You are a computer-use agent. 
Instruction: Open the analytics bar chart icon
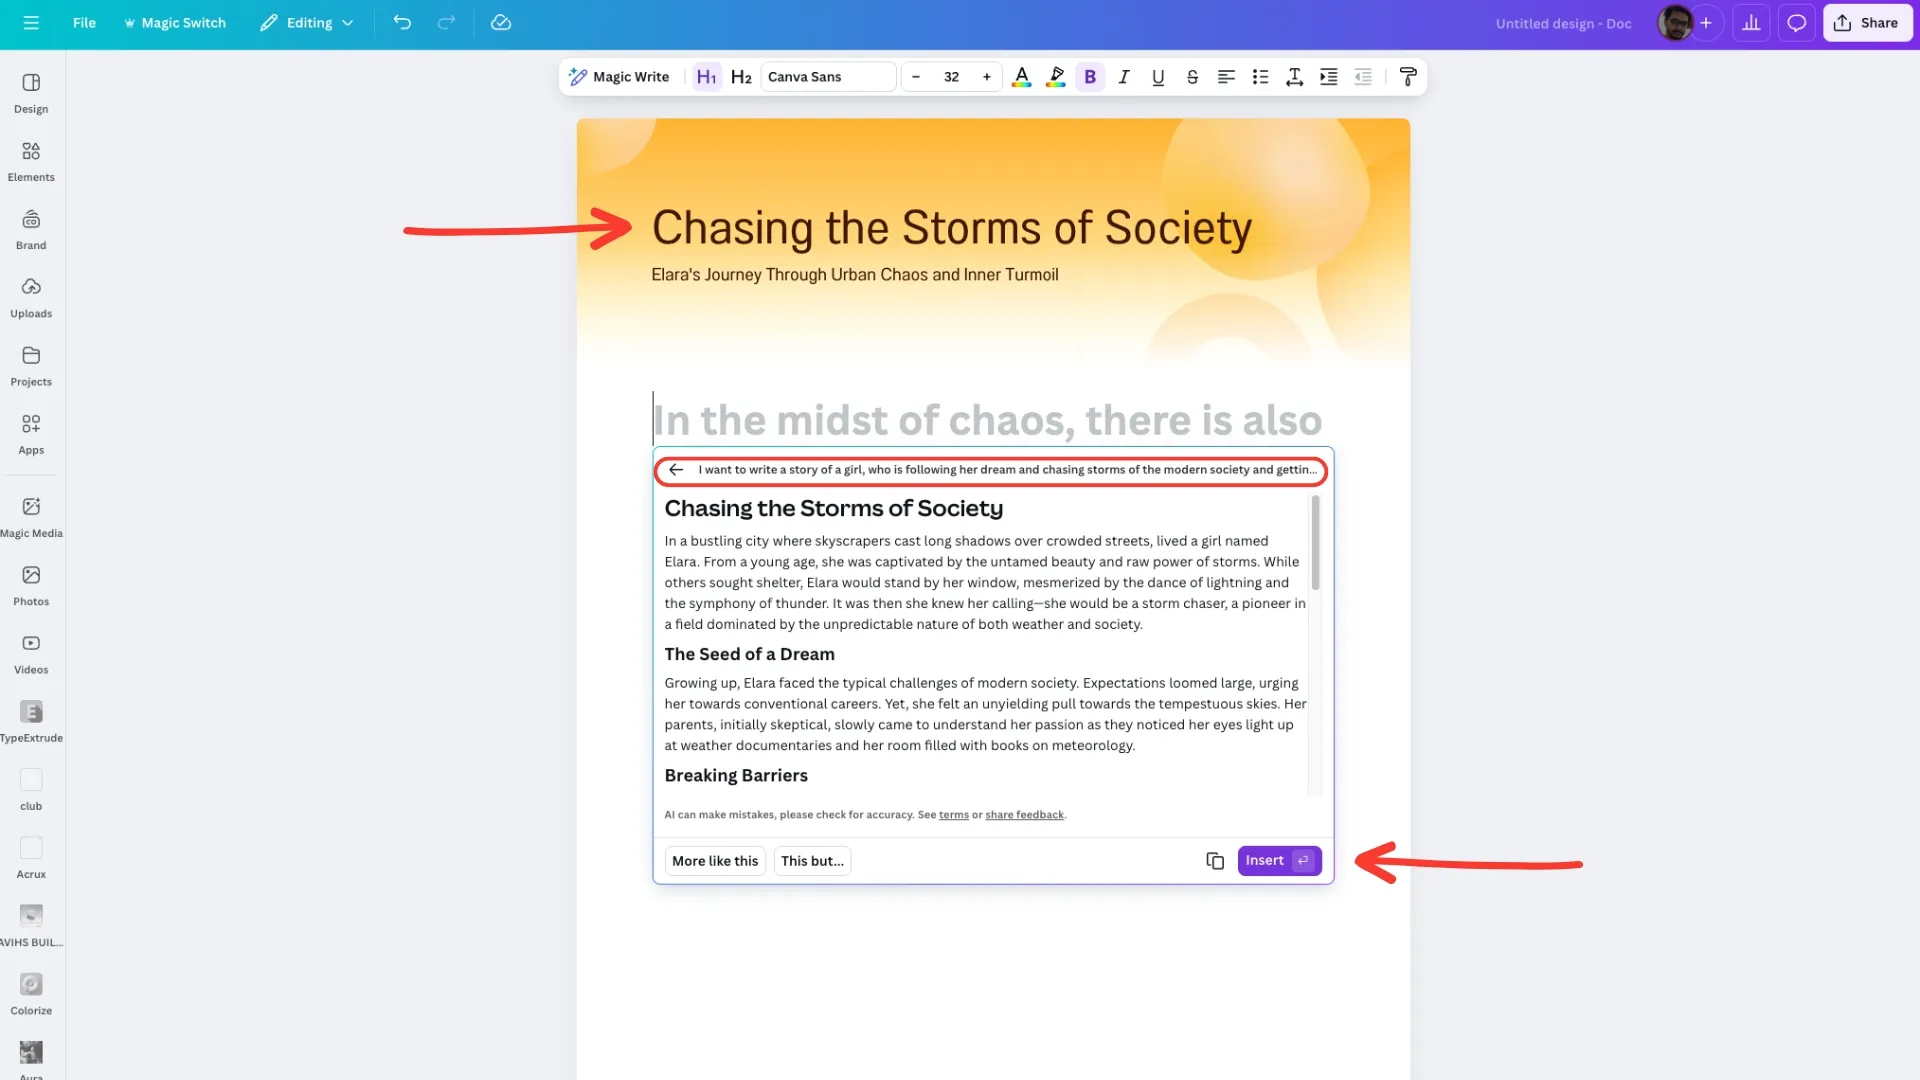[1751, 23]
